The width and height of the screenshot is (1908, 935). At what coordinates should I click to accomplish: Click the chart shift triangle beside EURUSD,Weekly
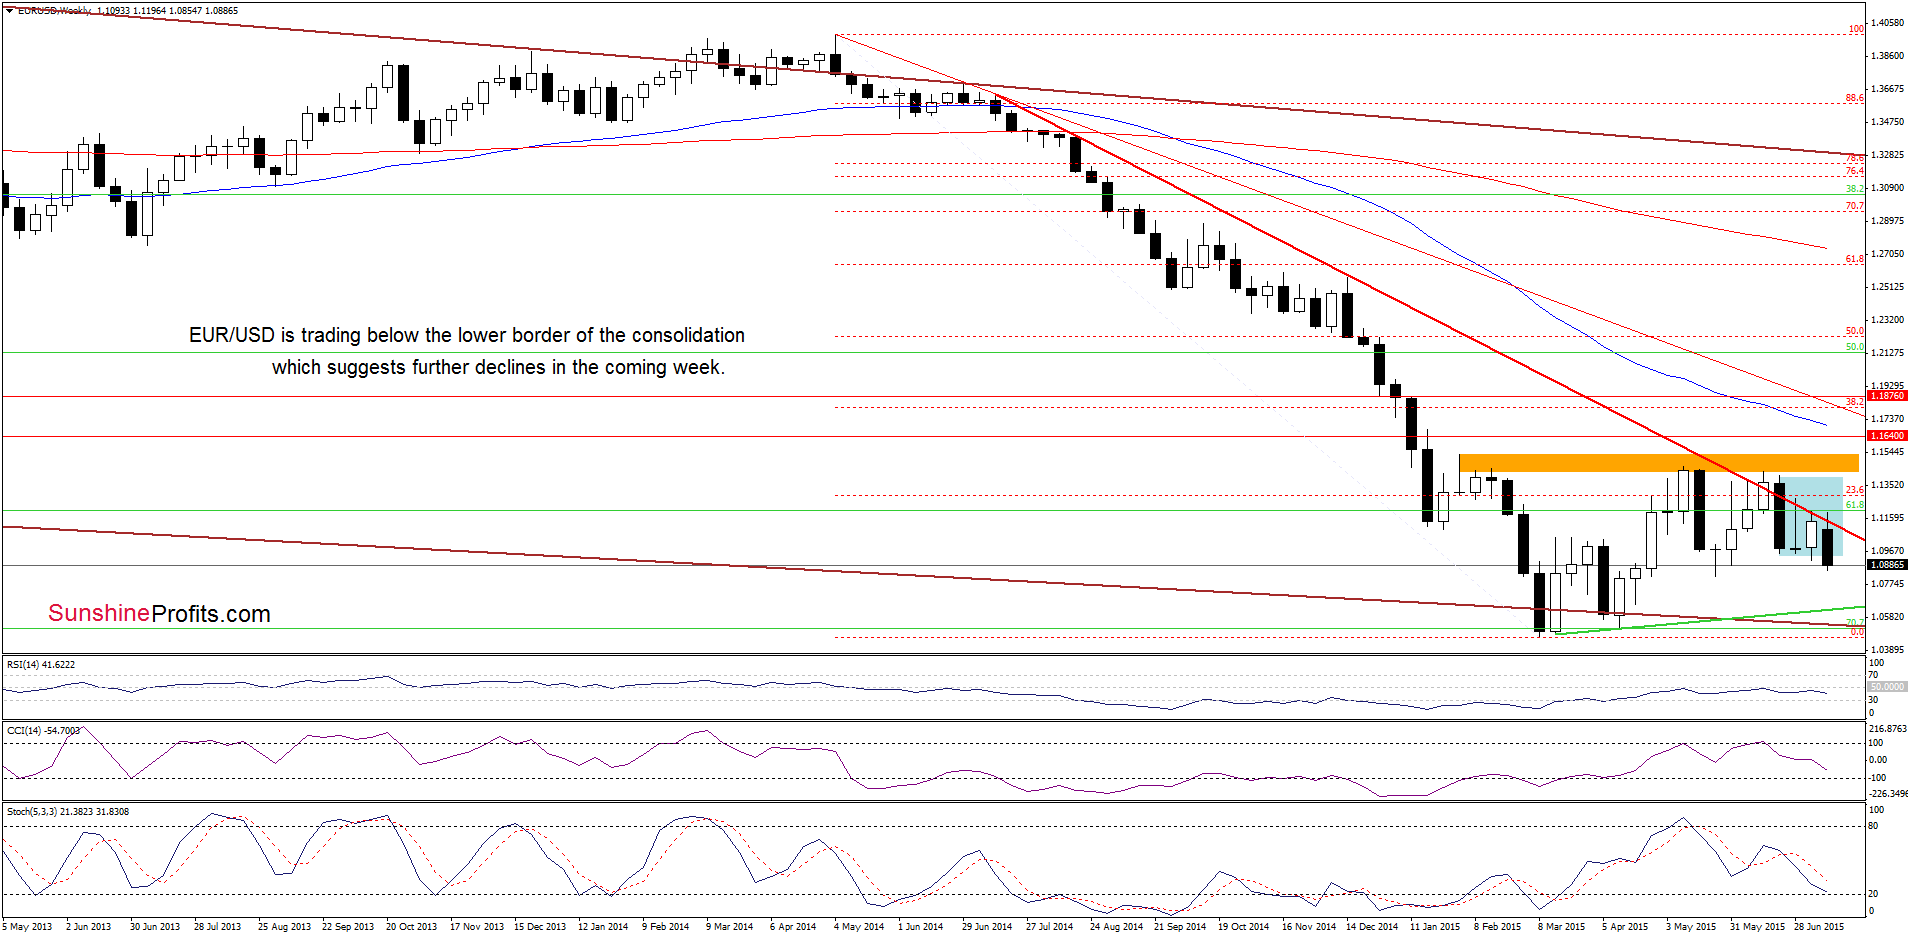9,10
